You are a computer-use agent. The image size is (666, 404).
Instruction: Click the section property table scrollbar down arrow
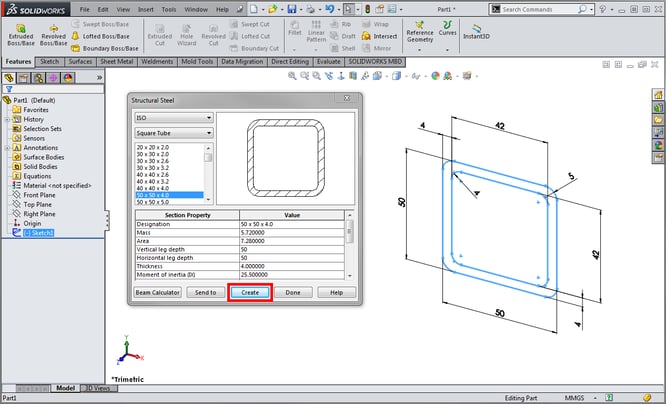[x=350, y=276]
